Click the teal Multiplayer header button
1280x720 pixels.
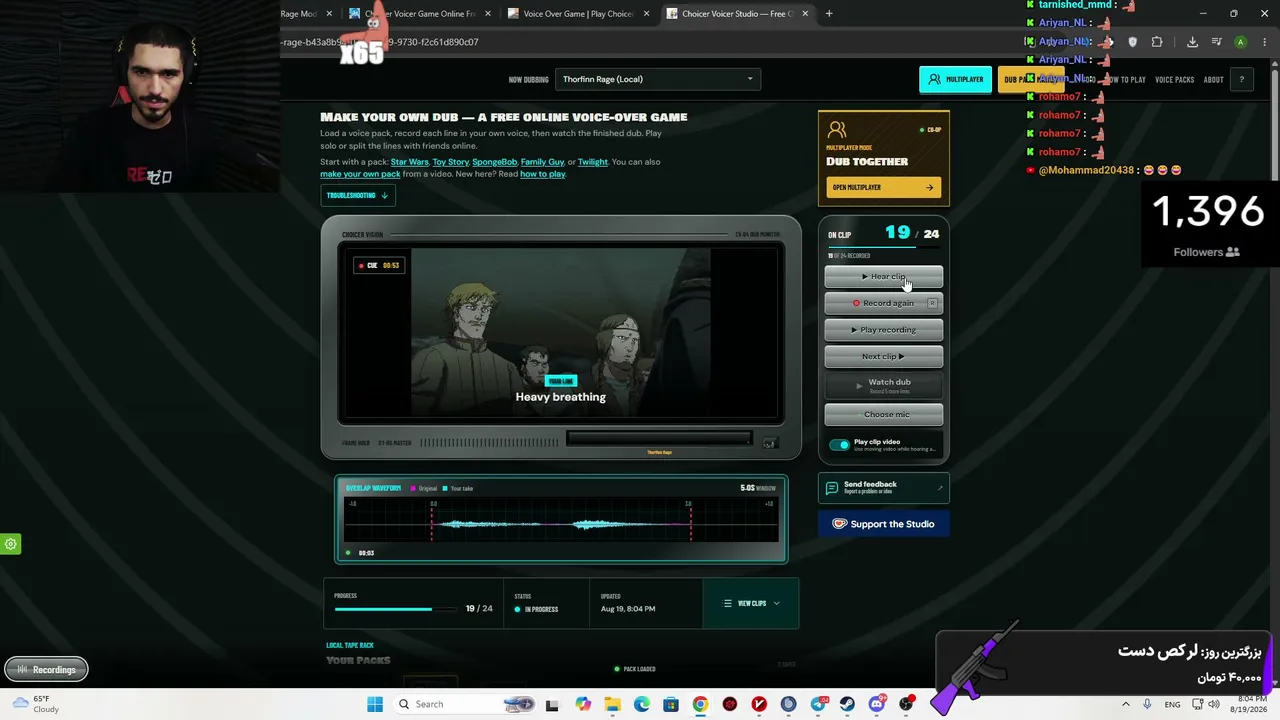[955, 79]
